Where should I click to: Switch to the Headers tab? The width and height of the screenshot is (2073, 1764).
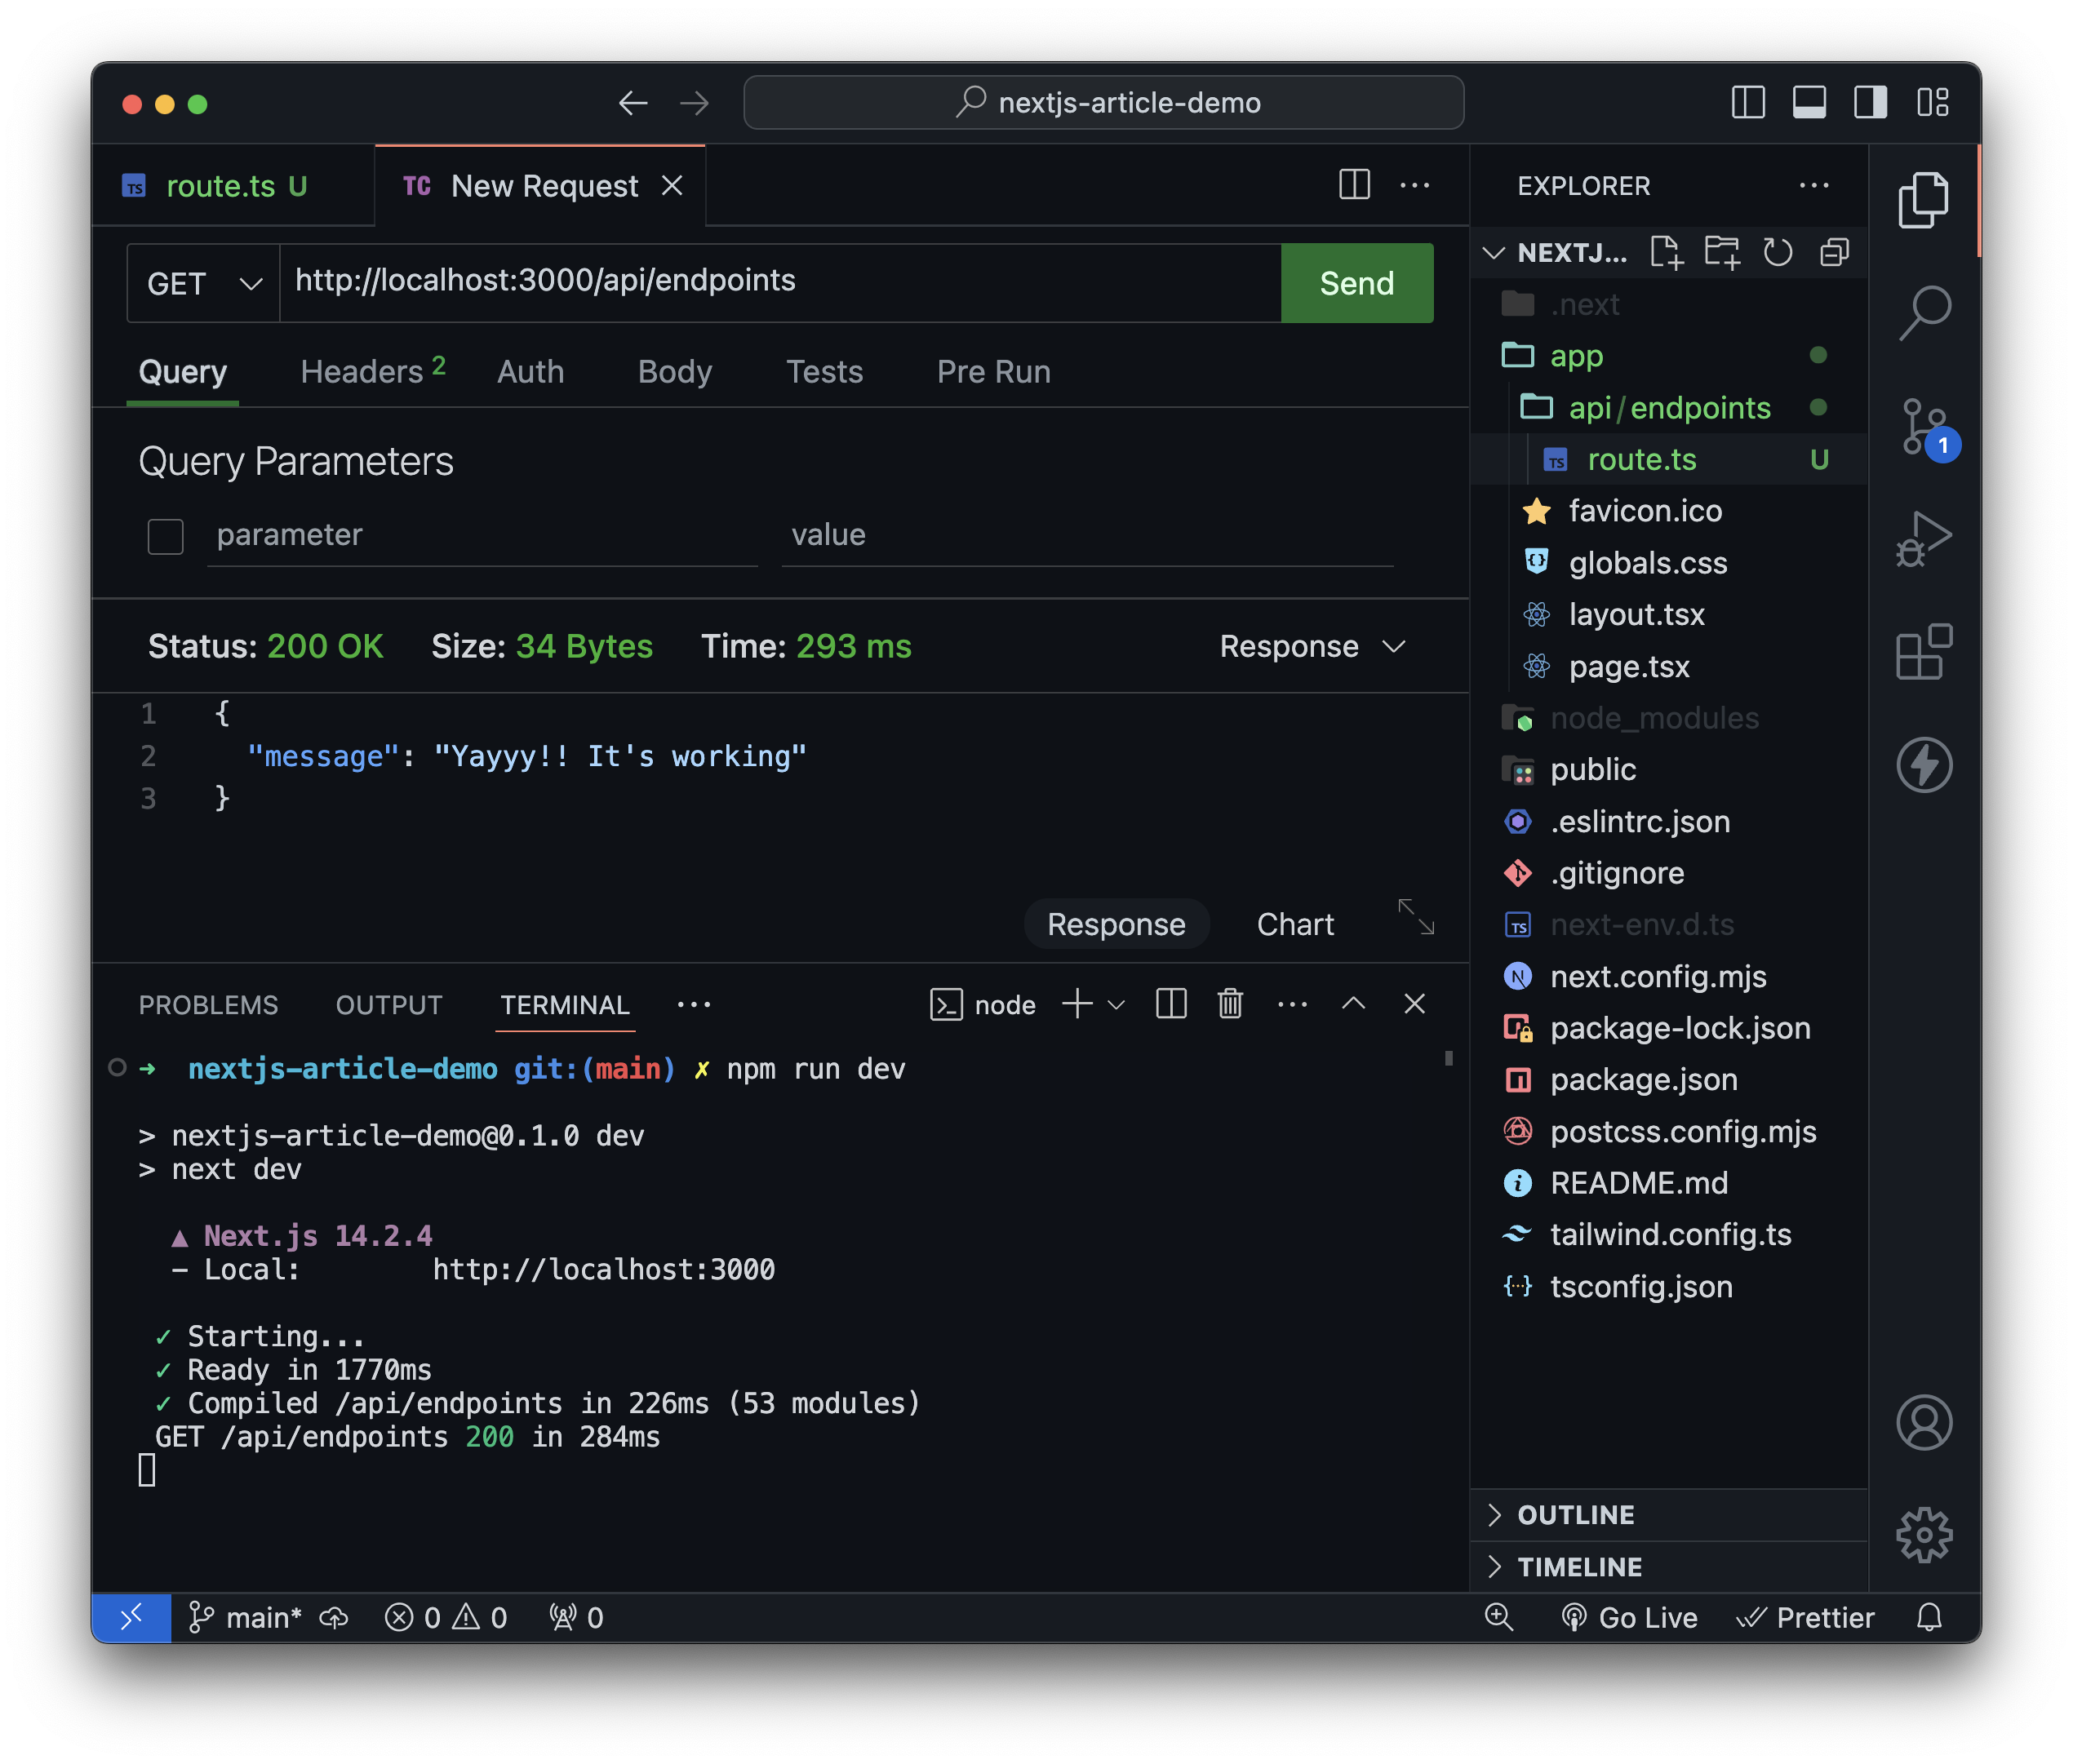pos(358,371)
